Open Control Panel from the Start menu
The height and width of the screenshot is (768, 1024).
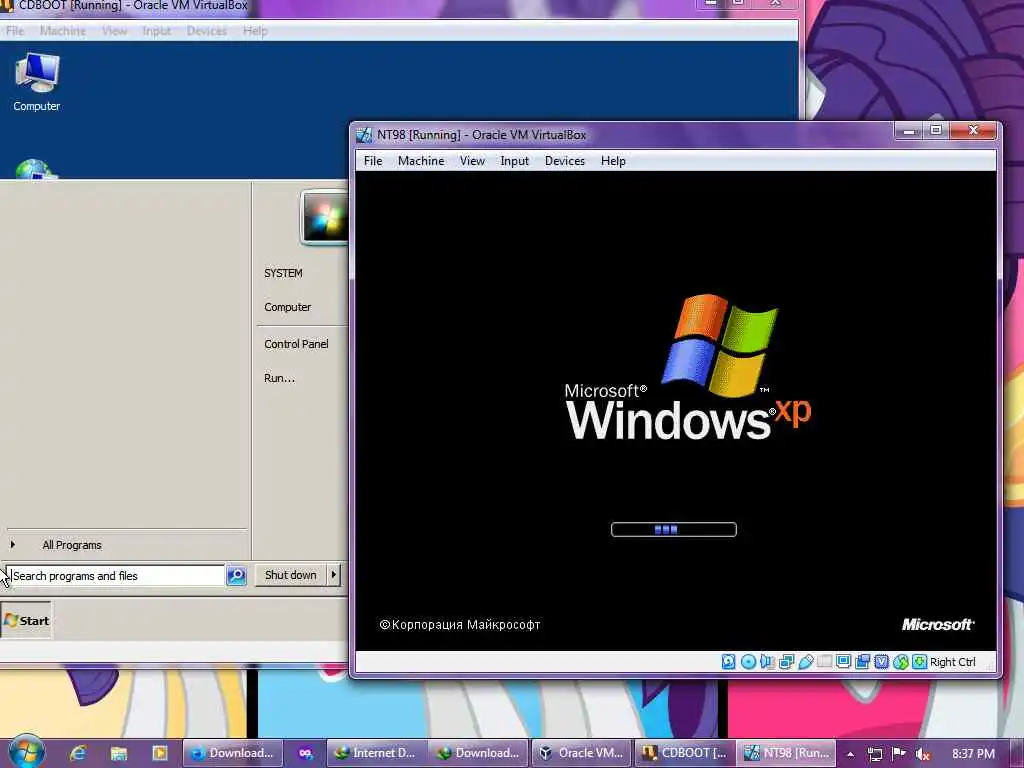296,344
